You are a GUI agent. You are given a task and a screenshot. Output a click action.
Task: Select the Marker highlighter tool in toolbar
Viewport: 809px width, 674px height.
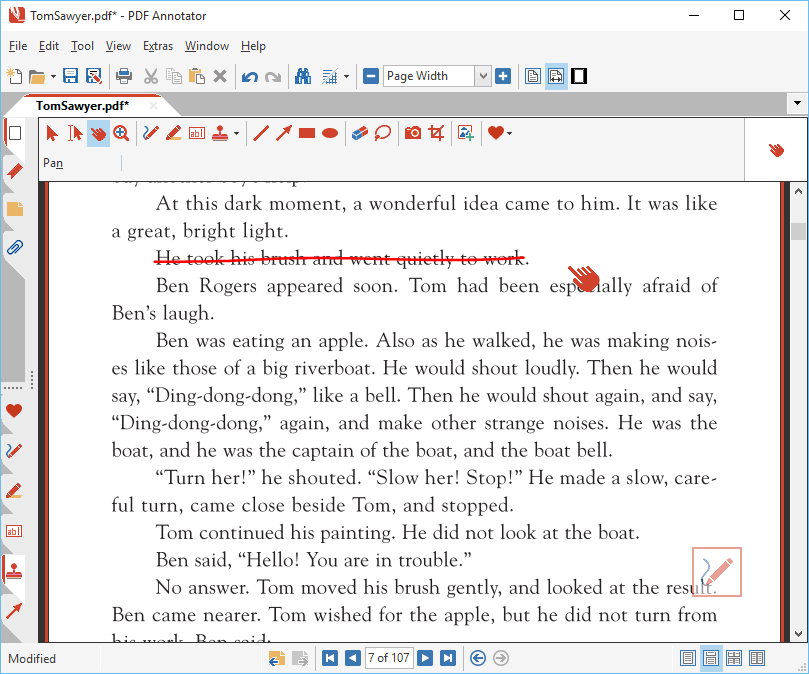coord(174,134)
